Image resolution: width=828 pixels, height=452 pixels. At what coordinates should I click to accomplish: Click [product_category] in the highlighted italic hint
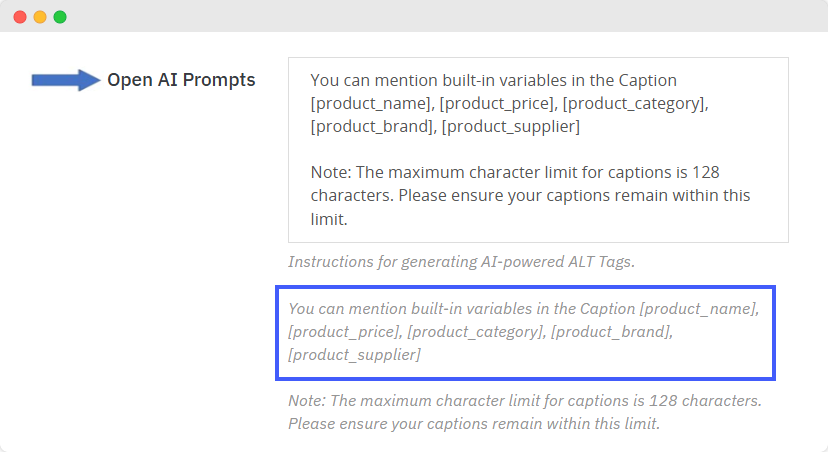tap(475, 332)
